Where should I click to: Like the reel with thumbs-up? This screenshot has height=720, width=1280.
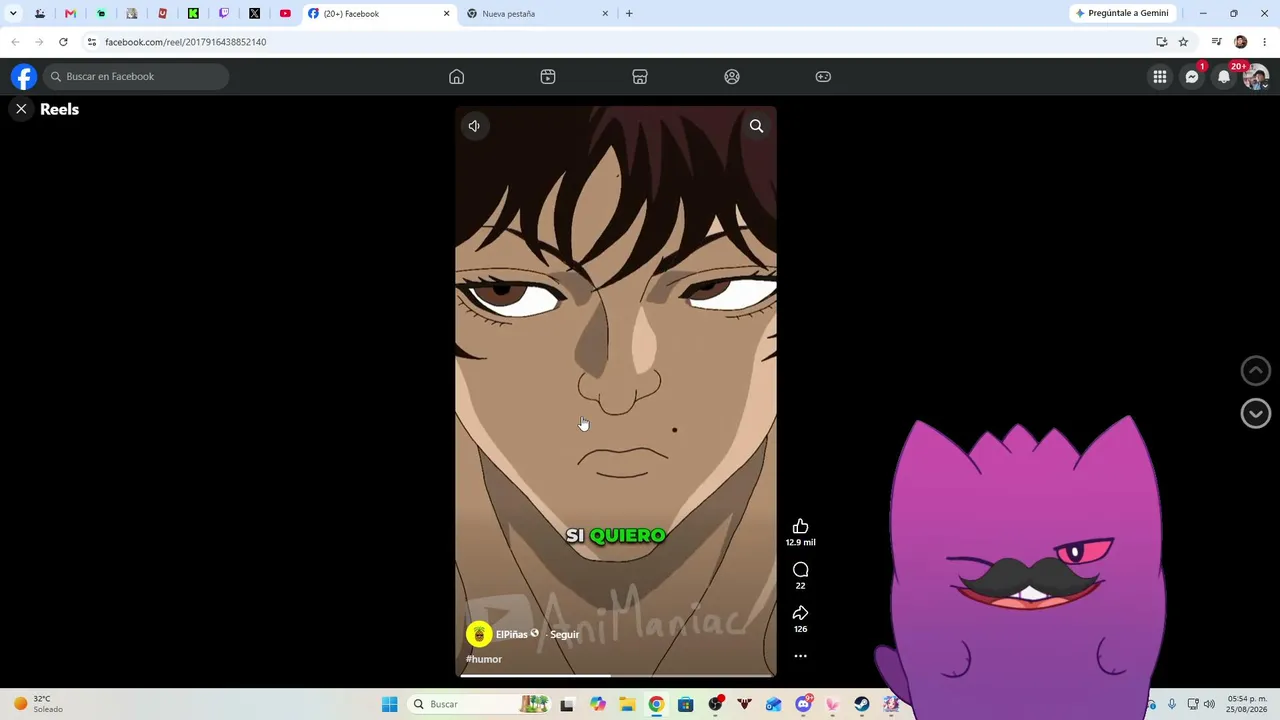[800, 527]
